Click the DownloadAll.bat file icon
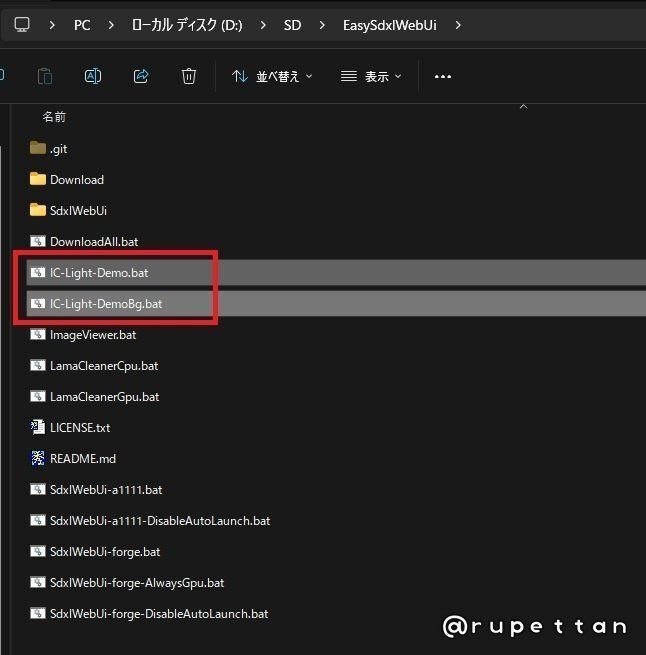646x655 pixels. tap(38, 241)
